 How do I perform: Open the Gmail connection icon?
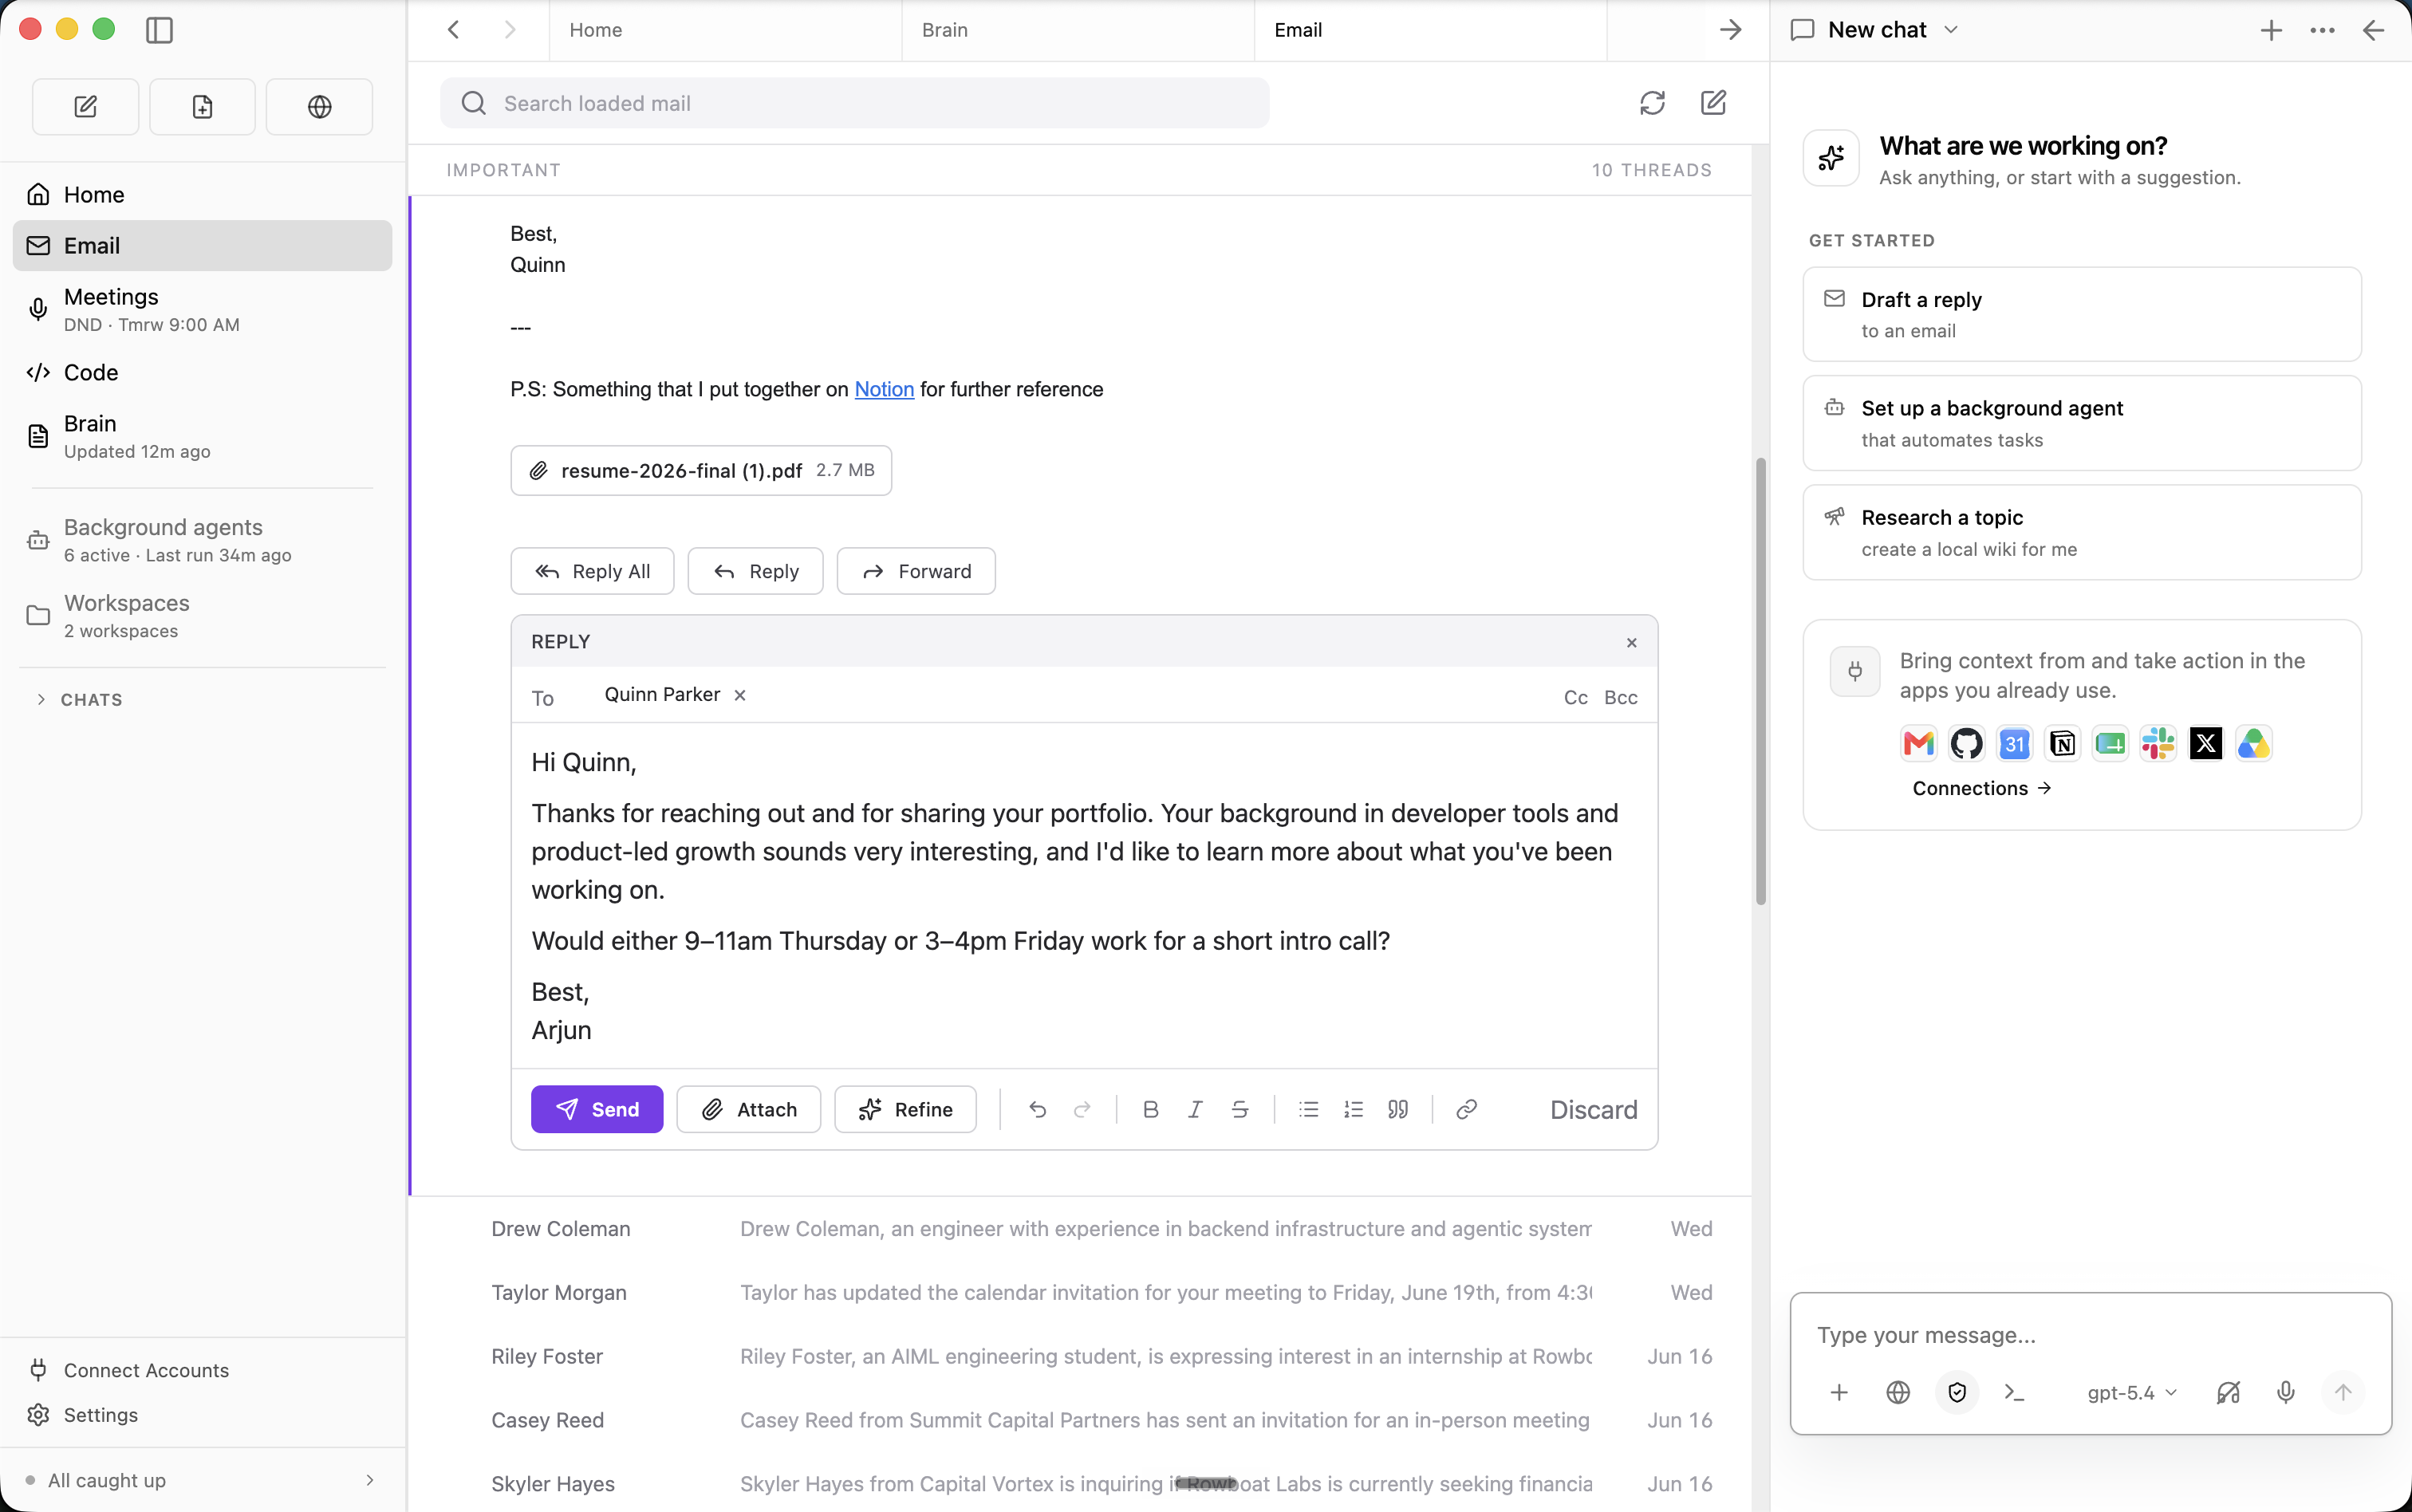click(1918, 743)
